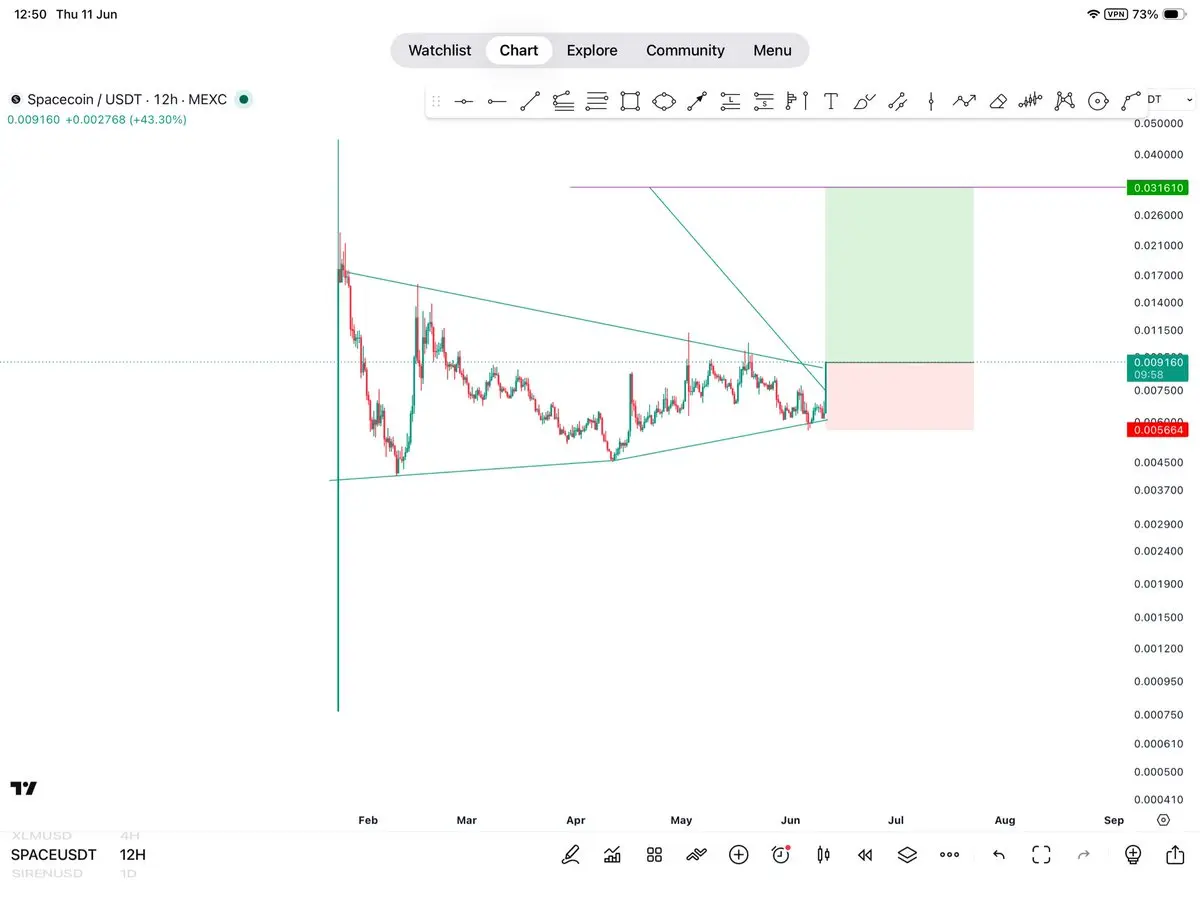Select the price range measure tool
This screenshot has width=1200, height=900.
click(x=898, y=101)
